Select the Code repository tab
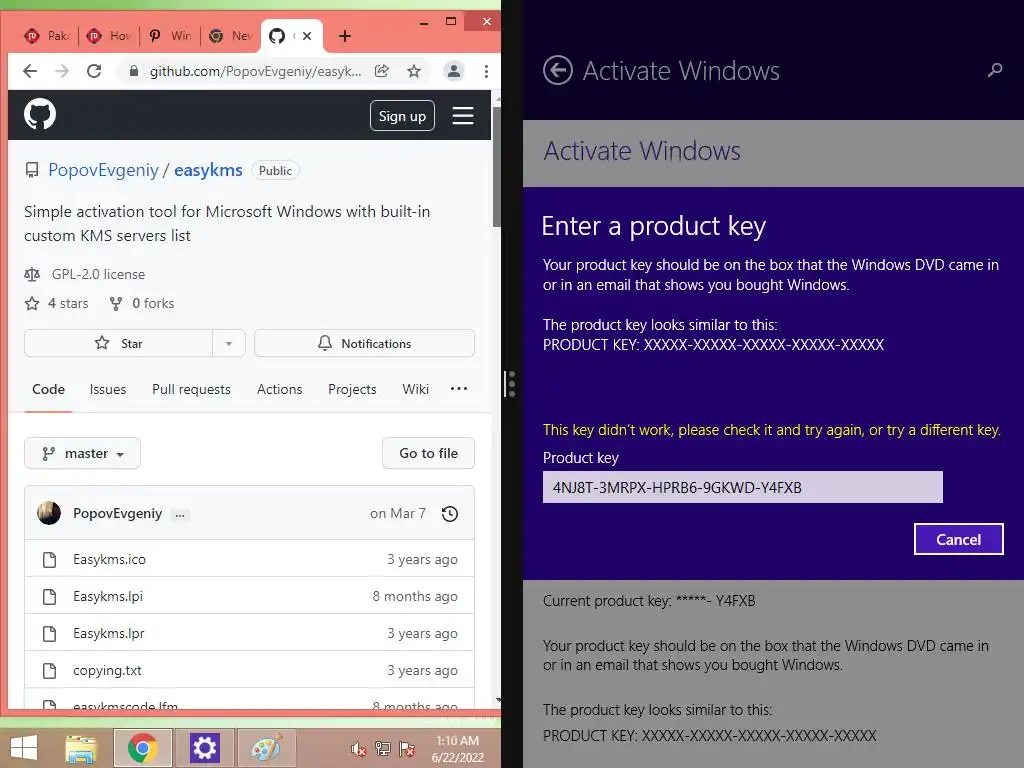This screenshot has width=1024, height=768. [48, 389]
